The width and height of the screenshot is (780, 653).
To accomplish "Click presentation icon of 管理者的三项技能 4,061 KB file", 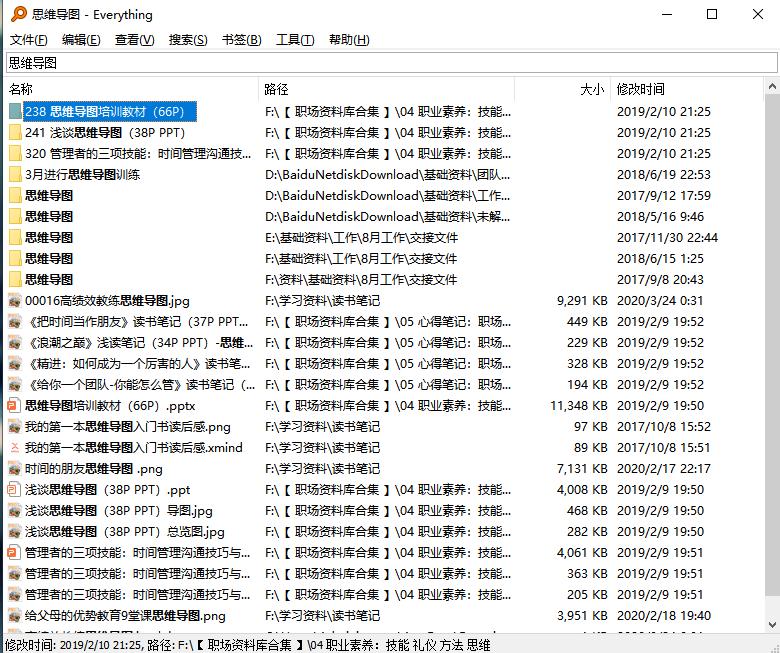I will (x=14, y=553).
